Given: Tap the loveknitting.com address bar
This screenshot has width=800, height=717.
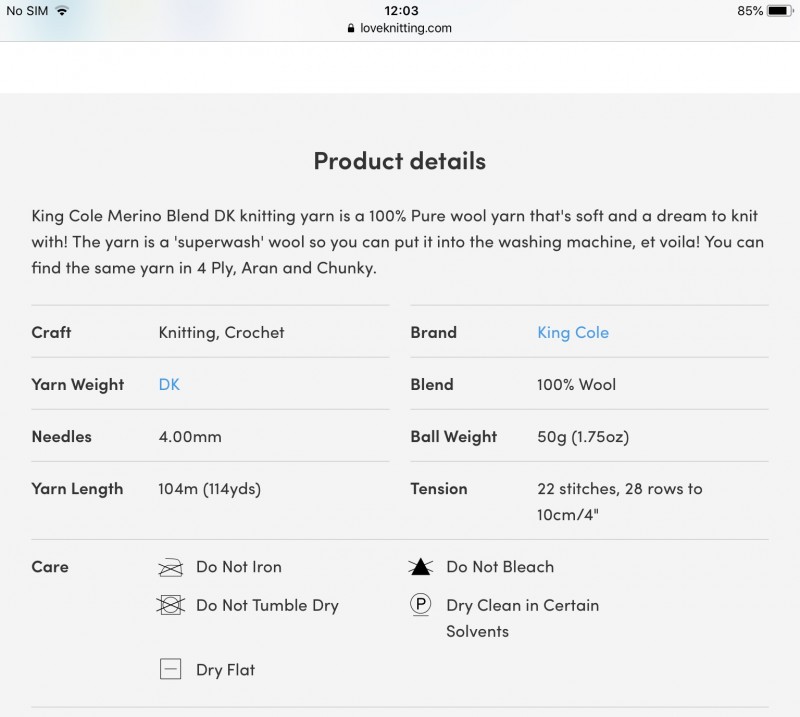Looking at the screenshot, I should pyautogui.click(x=399, y=28).
